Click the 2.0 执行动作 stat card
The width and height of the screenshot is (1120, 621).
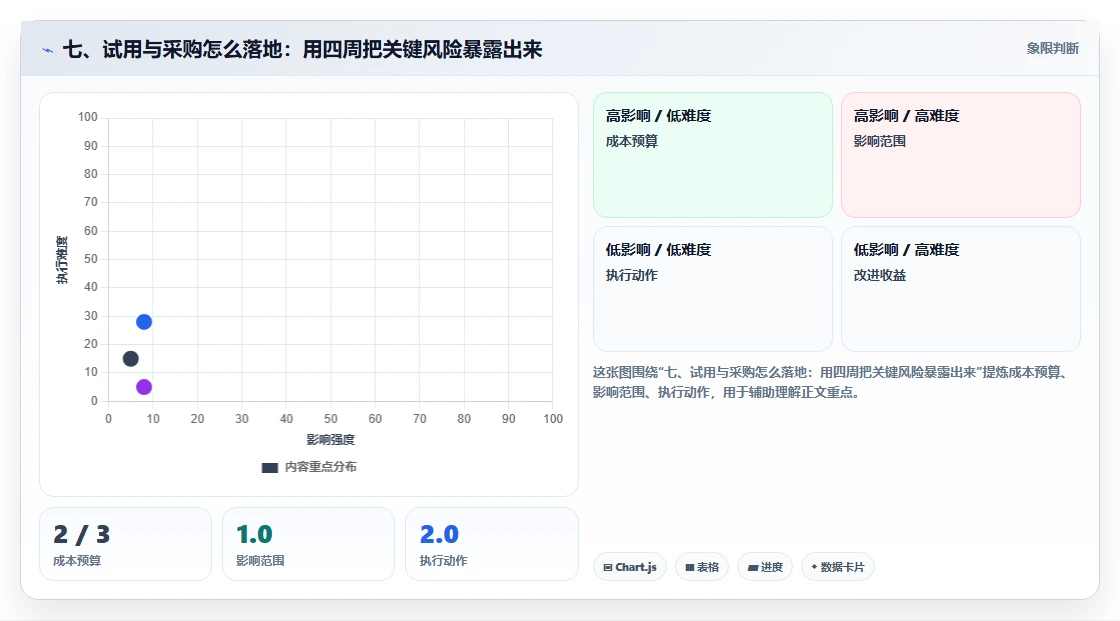[491, 544]
